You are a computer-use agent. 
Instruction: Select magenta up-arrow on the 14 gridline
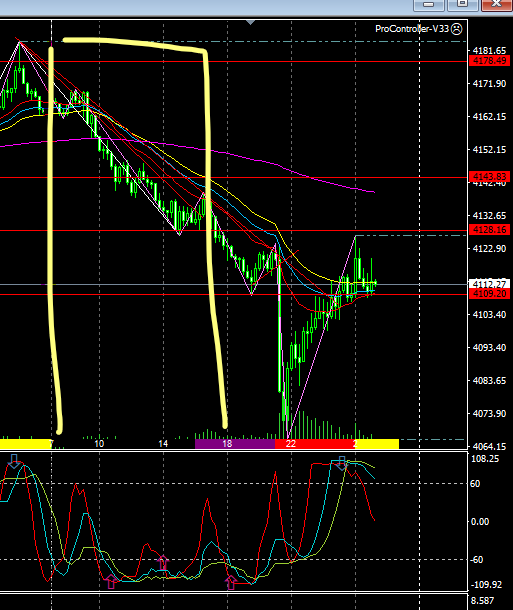click(163, 563)
